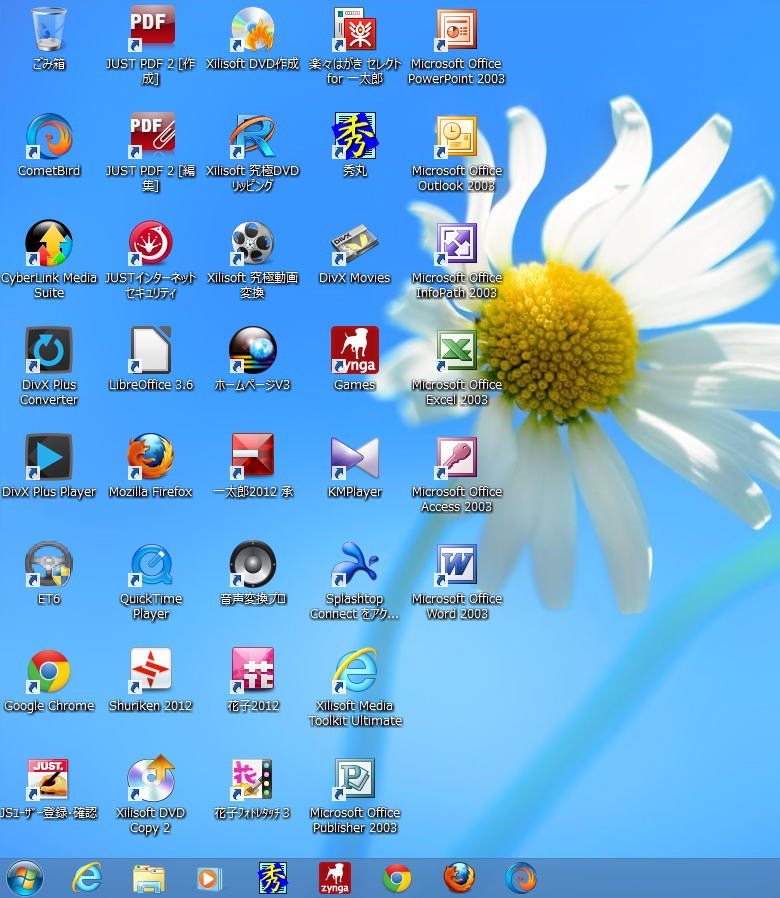The width and height of the screenshot is (780, 898).
Task: Select the CyberLink Media Suite icon
Action: click(x=48, y=244)
